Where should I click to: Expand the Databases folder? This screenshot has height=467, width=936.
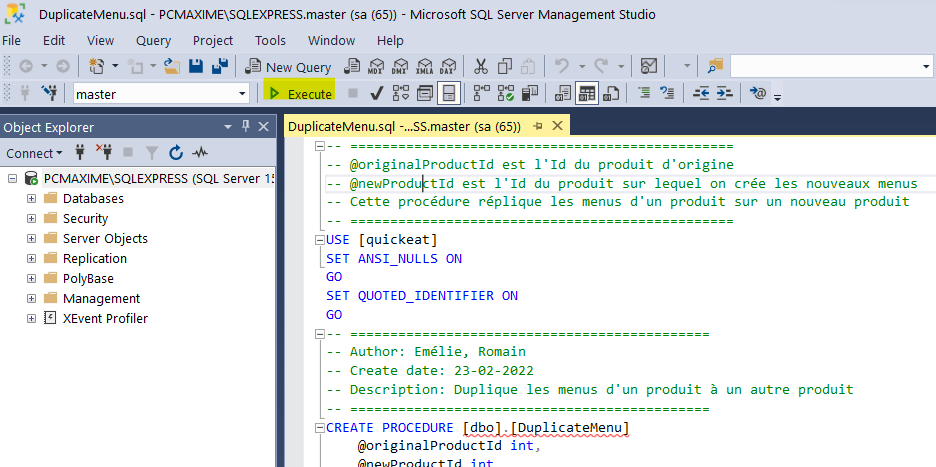(x=32, y=198)
